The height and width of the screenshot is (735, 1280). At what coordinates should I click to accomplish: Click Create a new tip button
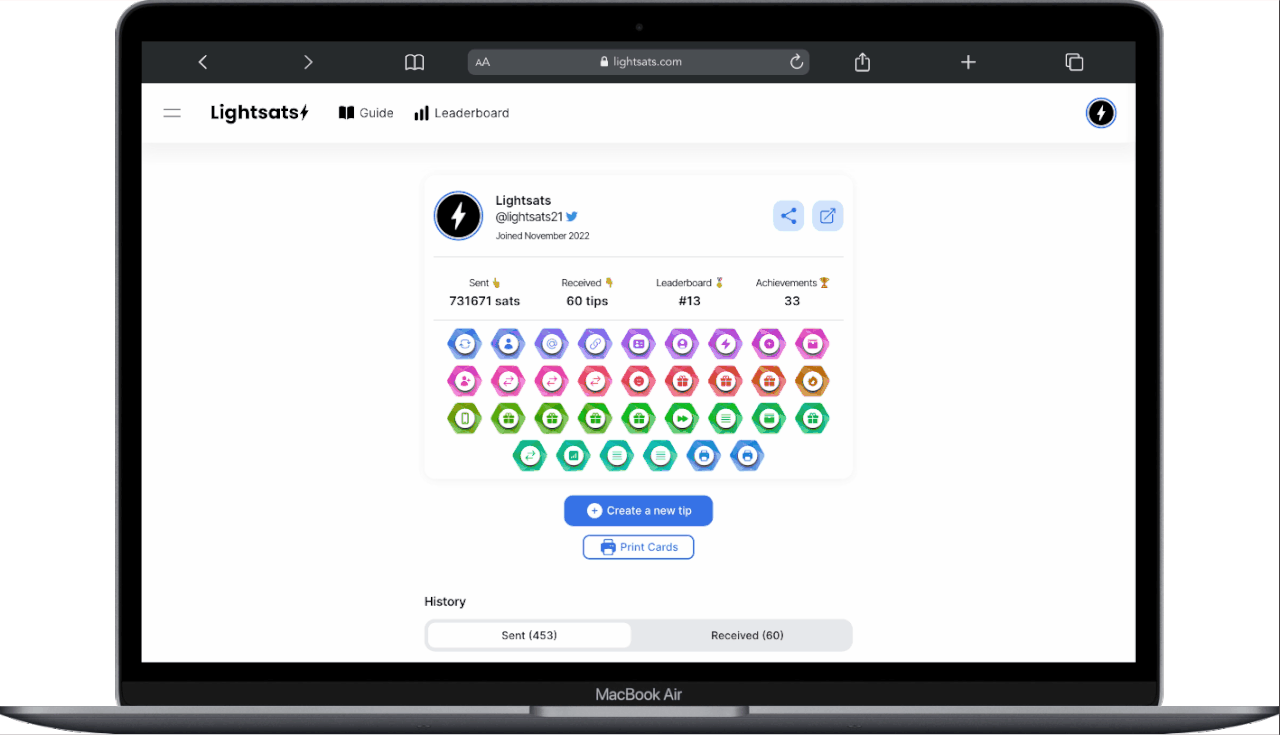tap(638, 510)
